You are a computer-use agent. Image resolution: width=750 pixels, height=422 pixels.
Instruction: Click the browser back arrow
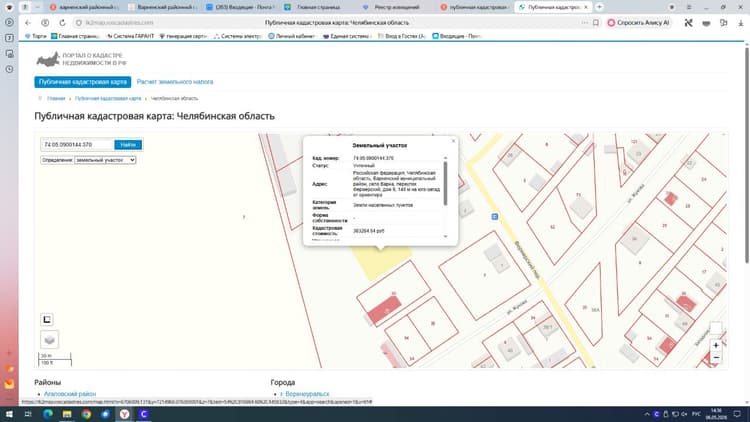point(28,22)
